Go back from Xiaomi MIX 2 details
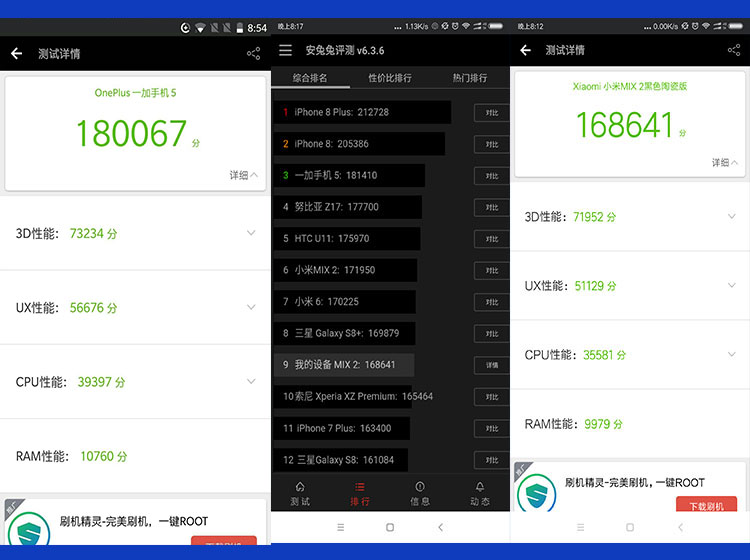750x560 pixels. coord(526,50)
